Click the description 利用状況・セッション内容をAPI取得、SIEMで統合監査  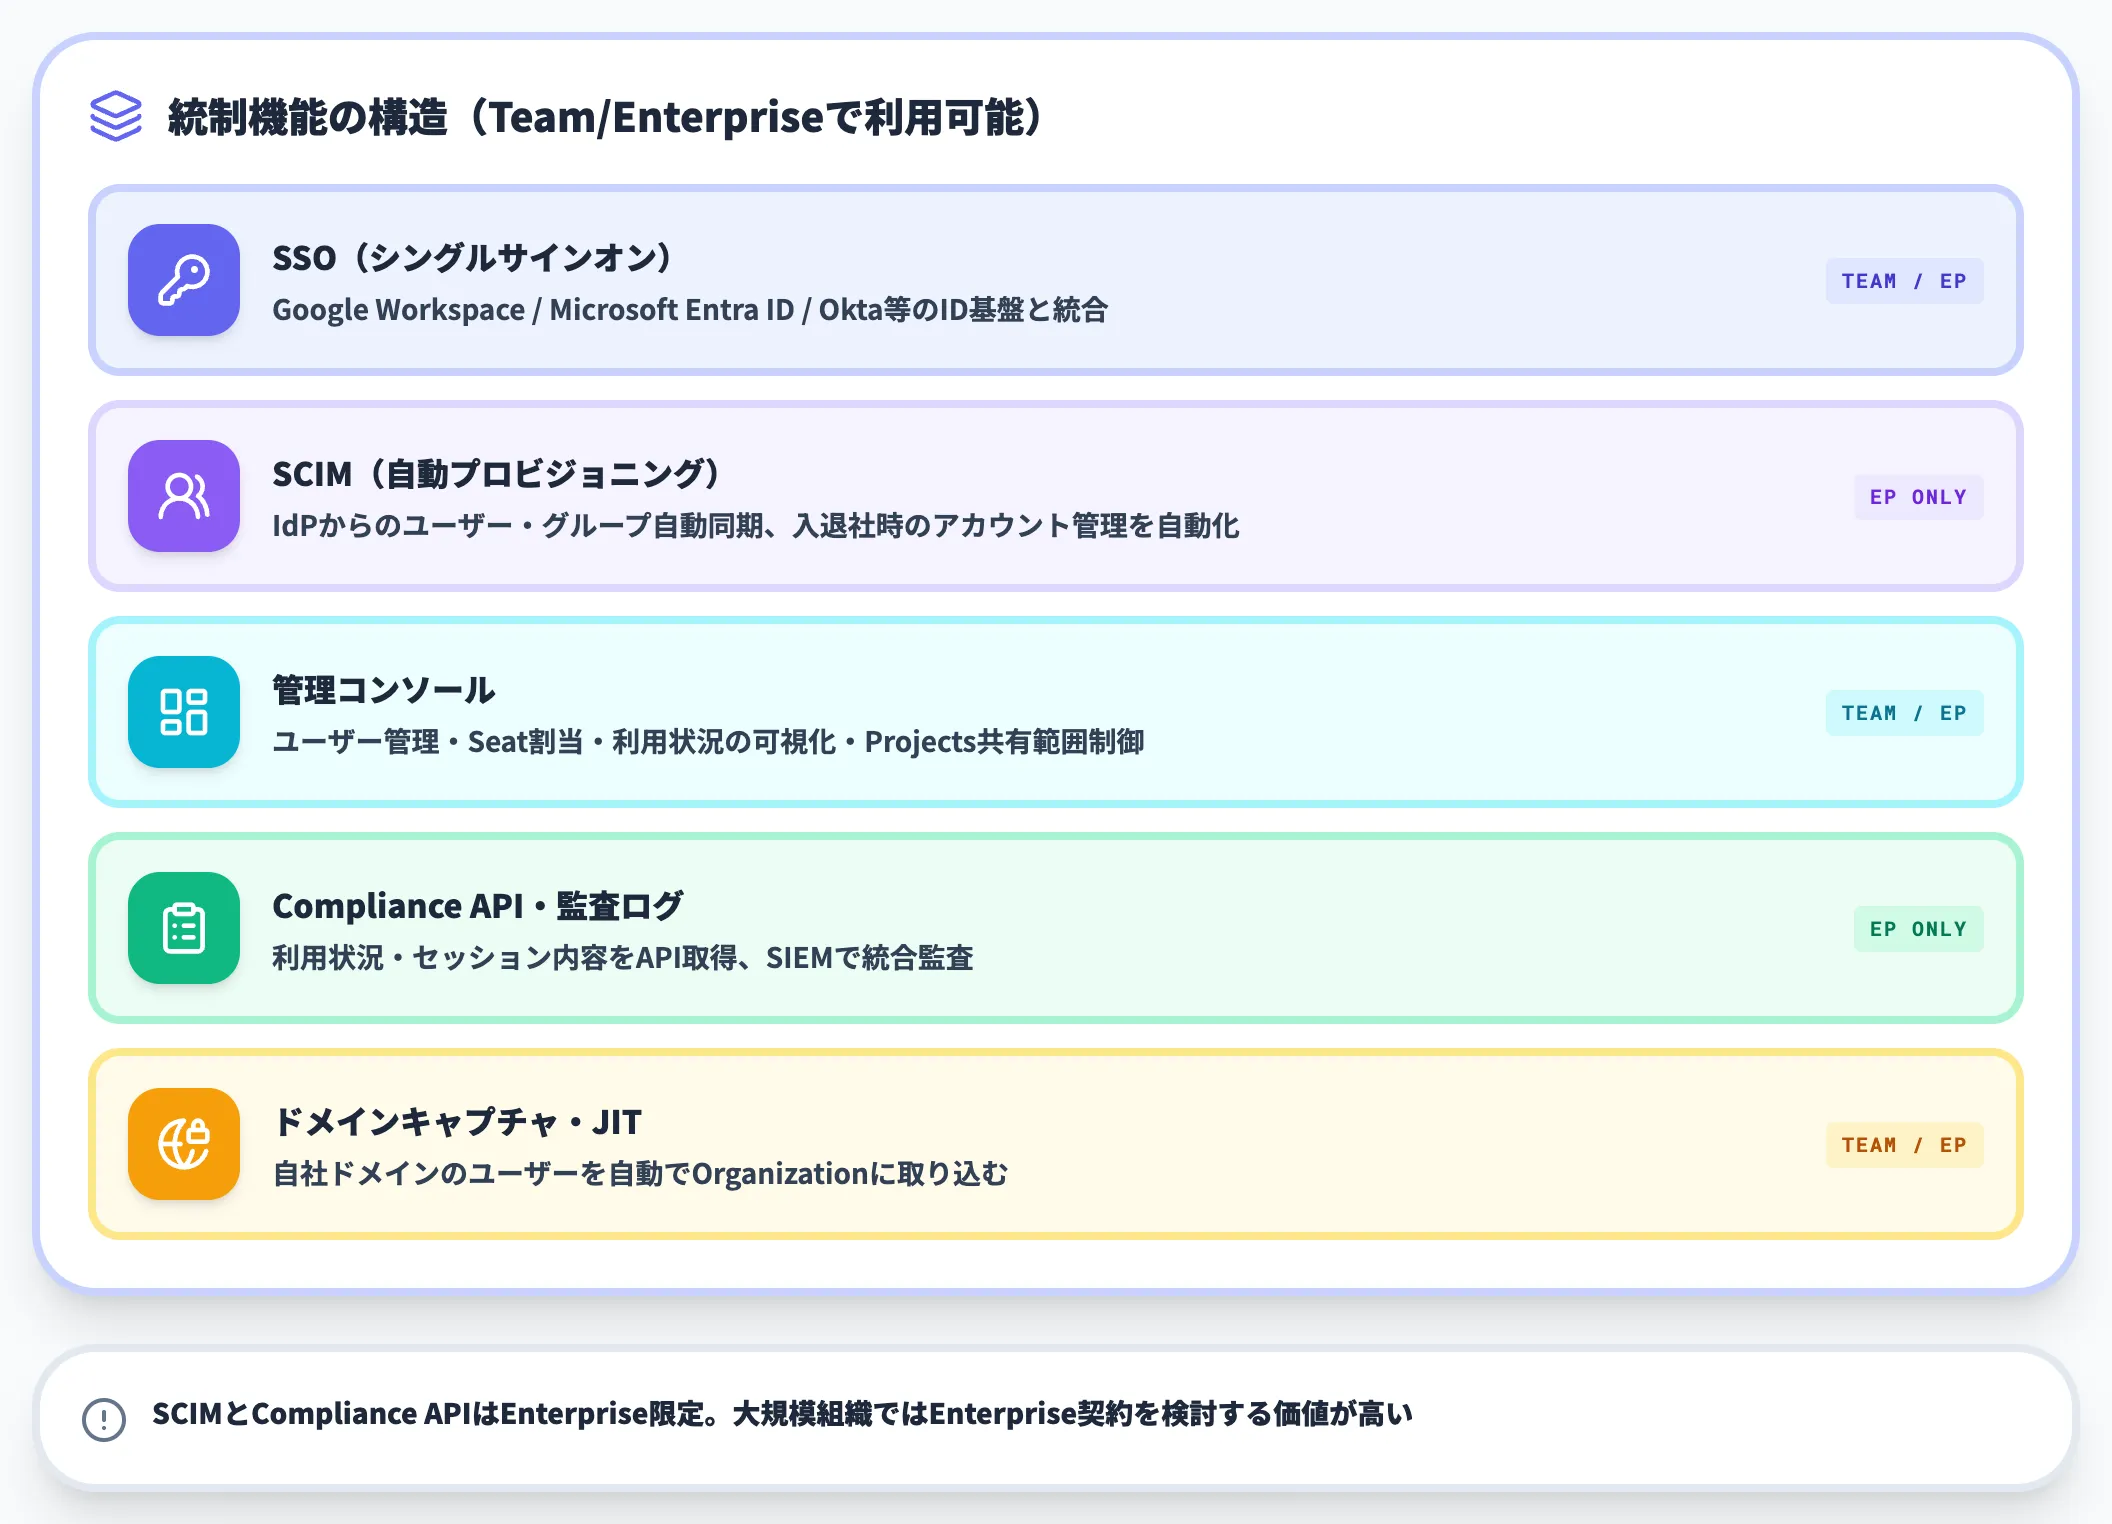[x=623, y=958]
